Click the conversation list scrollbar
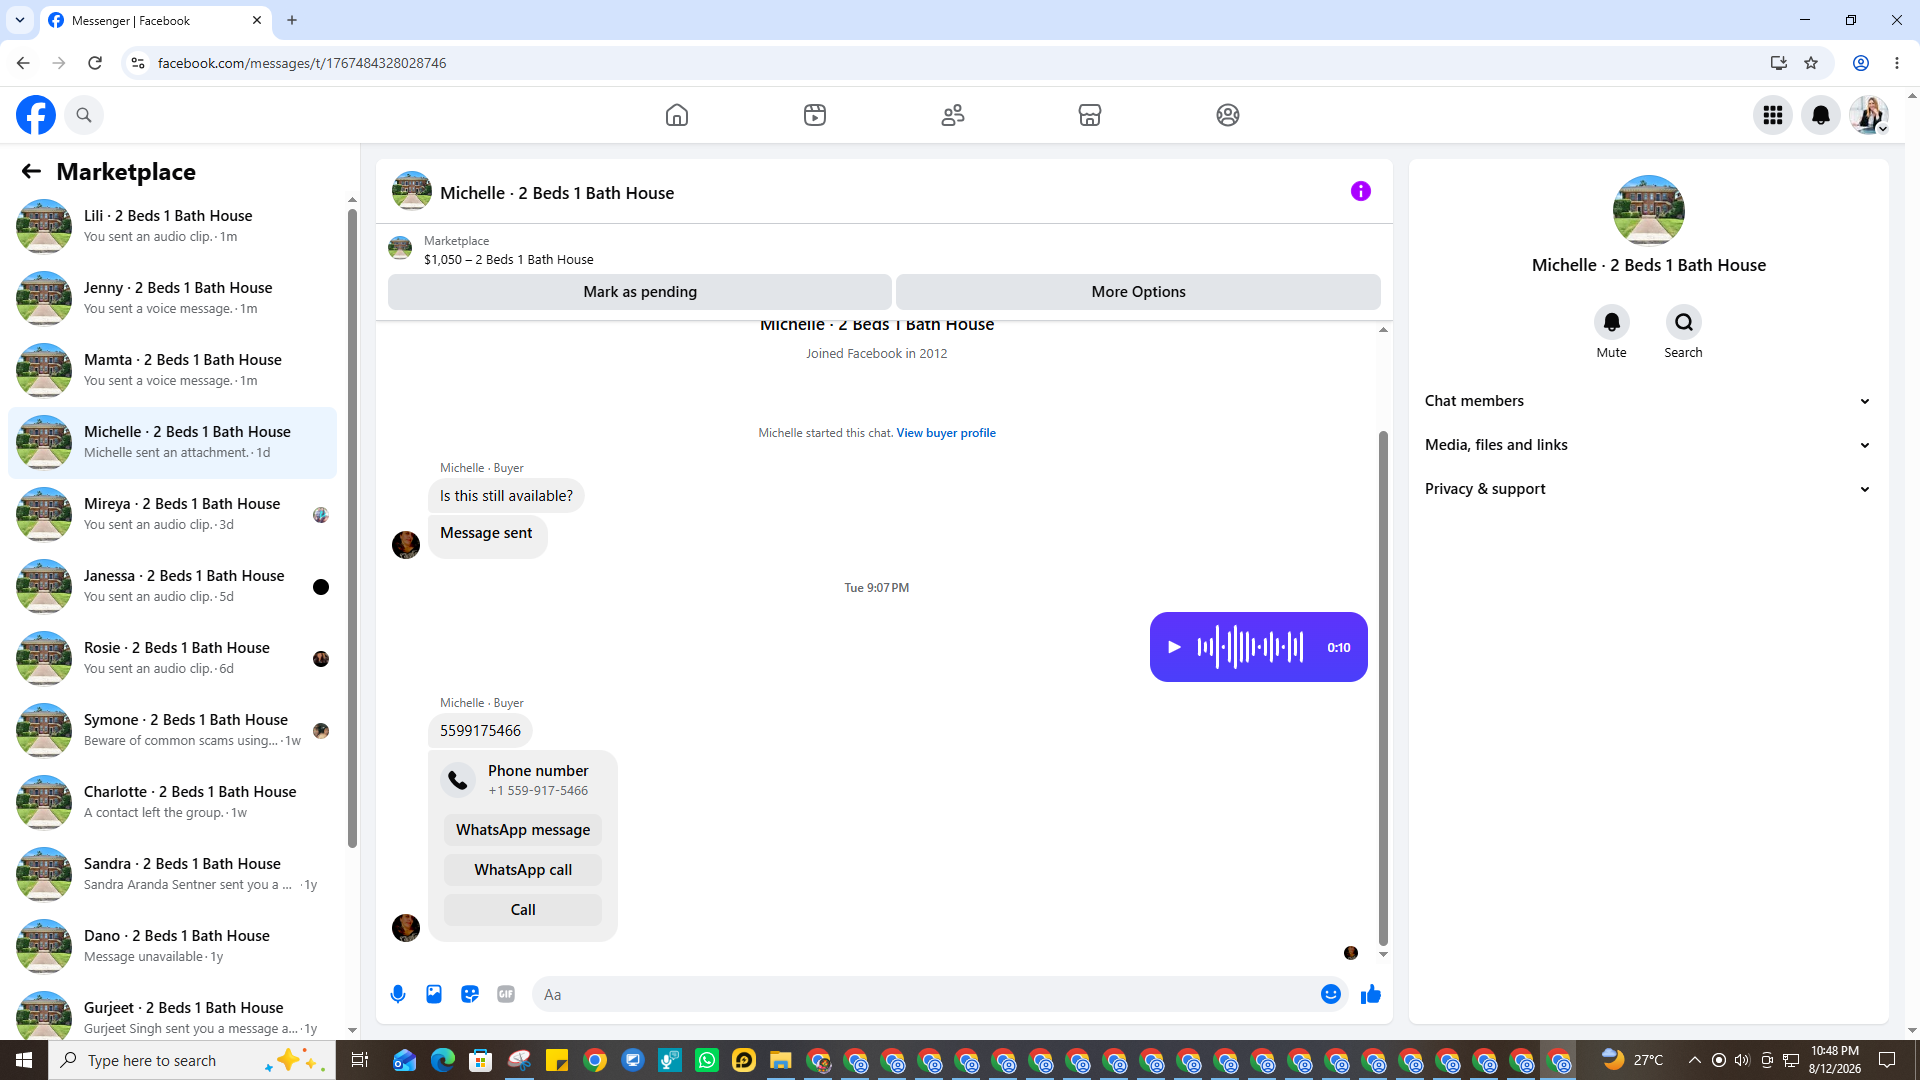This screenshot has height=1080, width=1920. (352, 528)
